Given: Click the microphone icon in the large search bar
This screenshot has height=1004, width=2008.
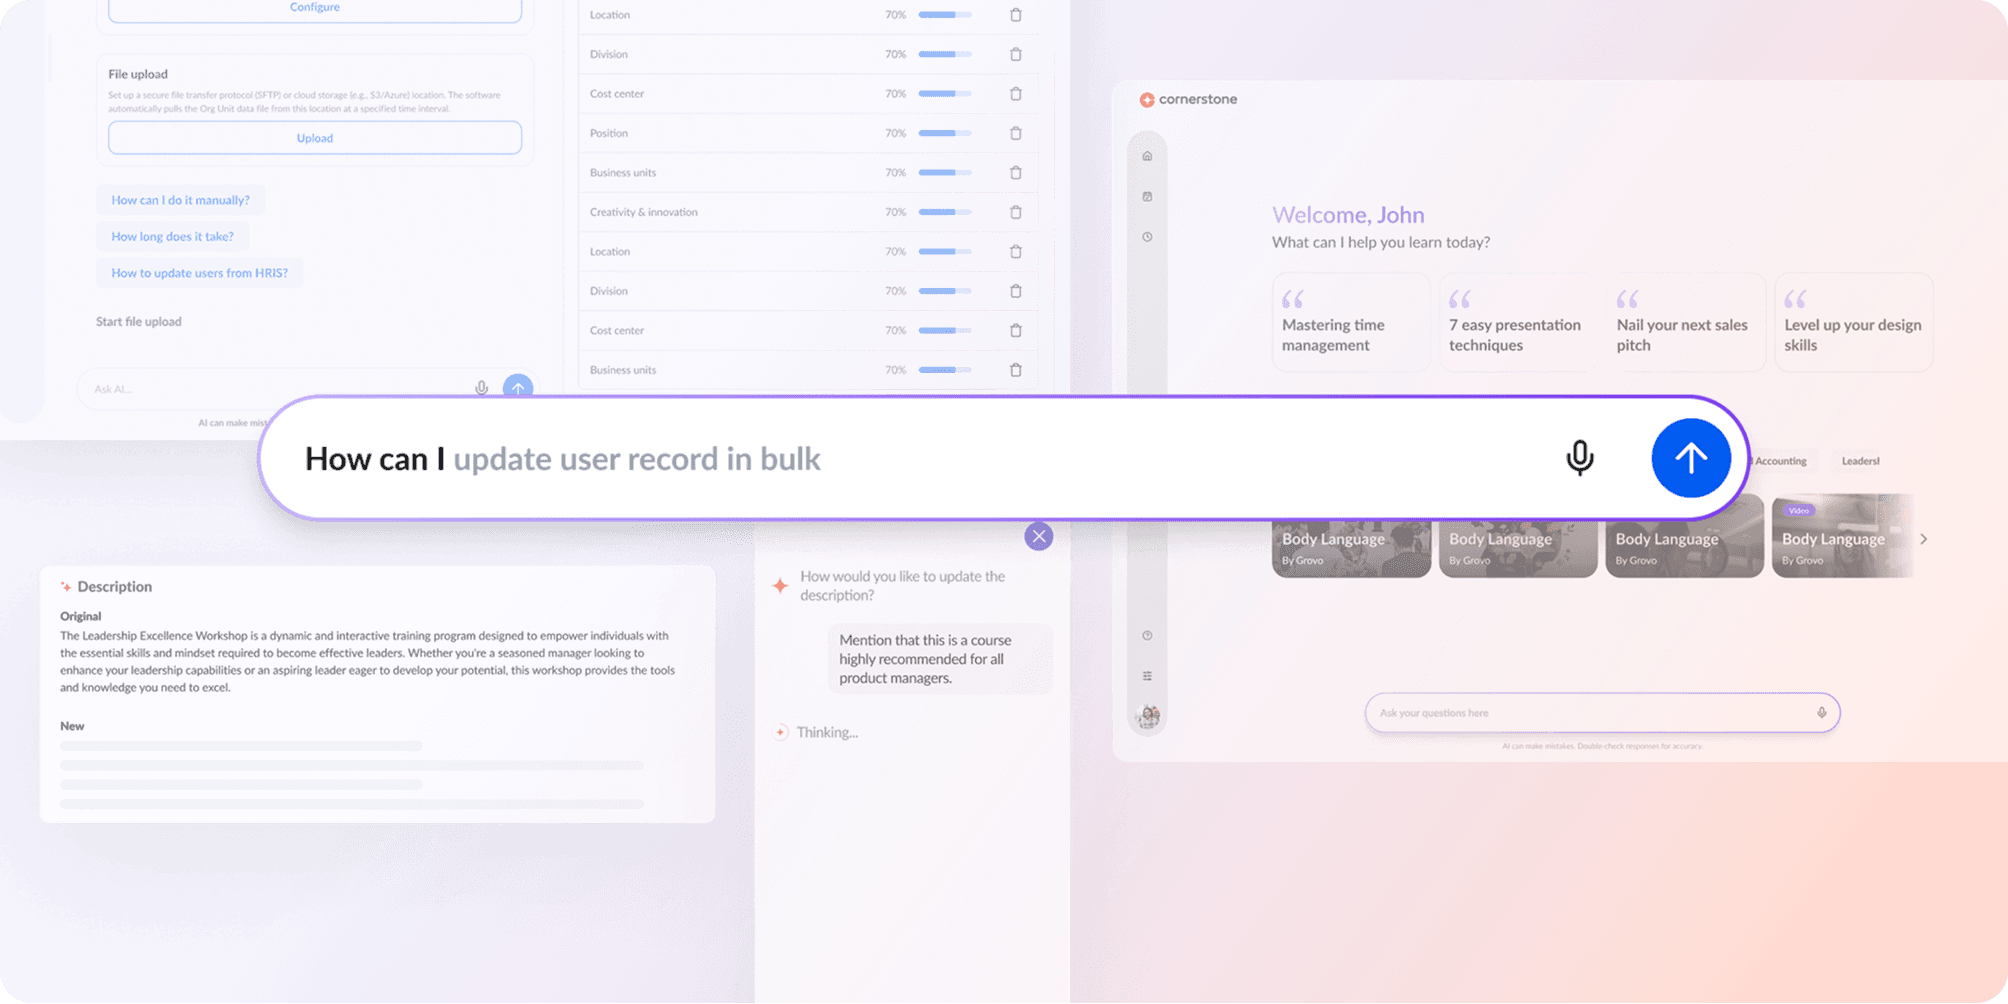Looking at the screenshot, I should coord(1580,458).
